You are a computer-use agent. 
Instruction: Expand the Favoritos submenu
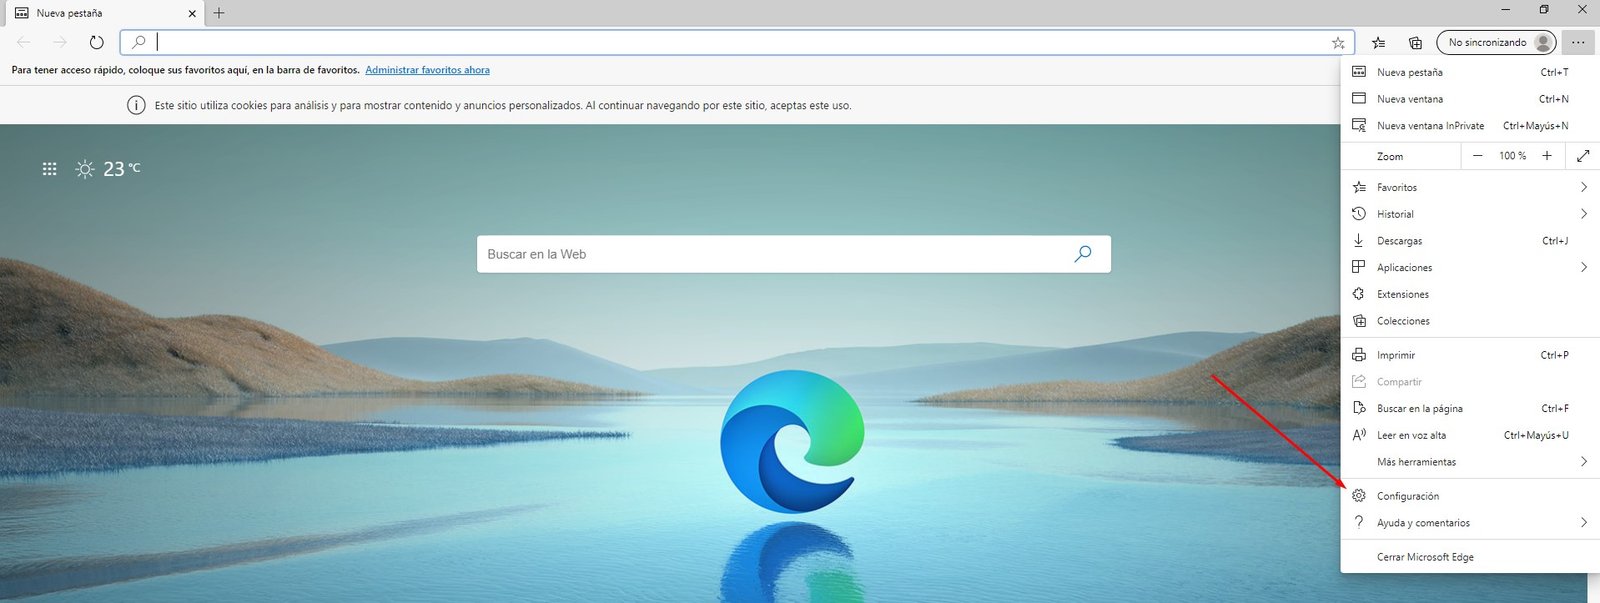[1583, 187]
